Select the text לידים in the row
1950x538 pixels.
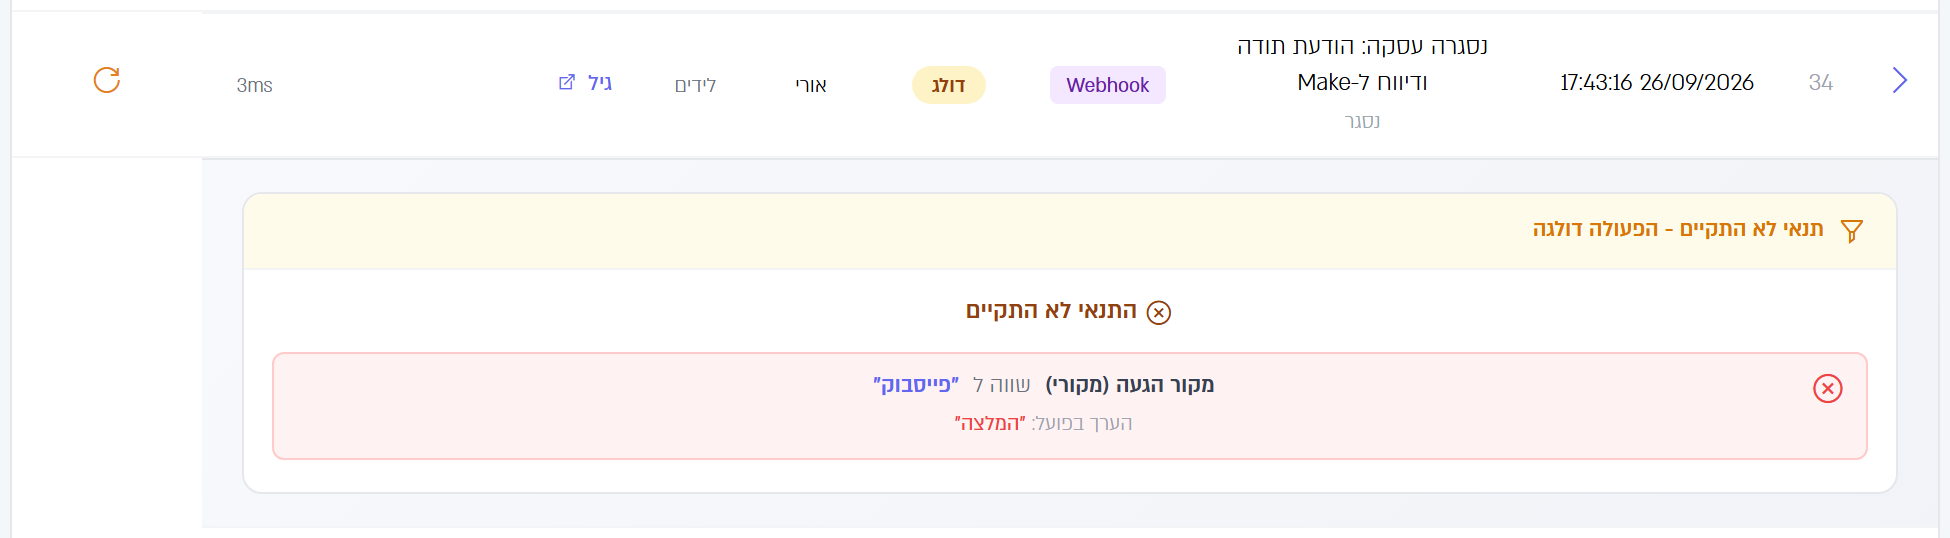pos(696,85)
